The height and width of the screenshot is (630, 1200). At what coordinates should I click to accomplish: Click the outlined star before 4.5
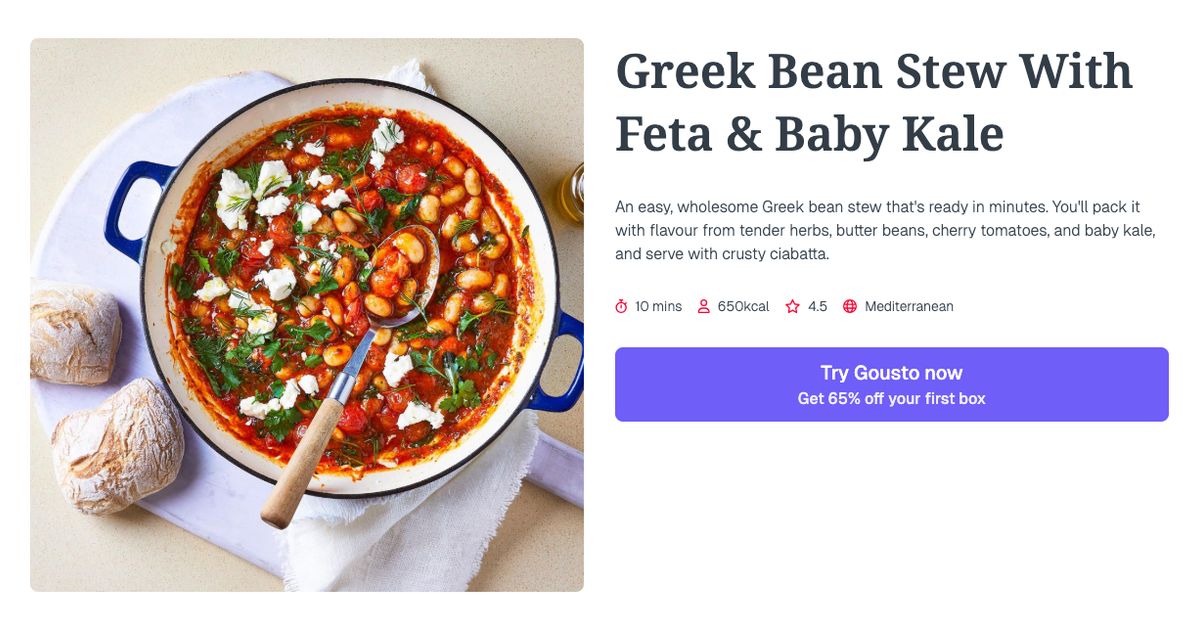[x=791, y=306]
